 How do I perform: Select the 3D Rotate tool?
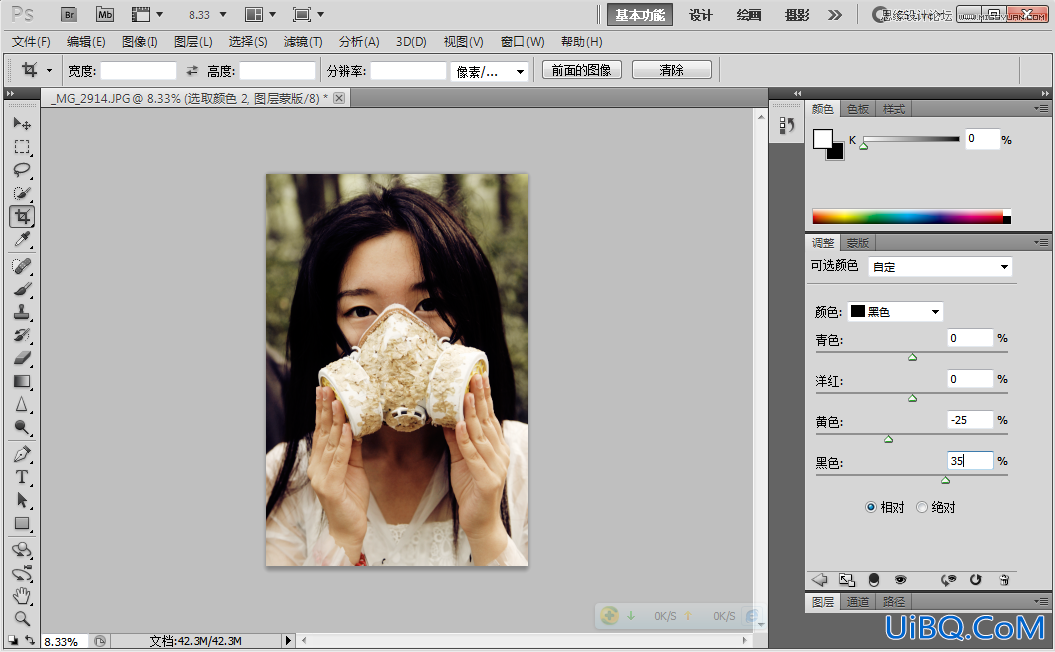point(22,550)
